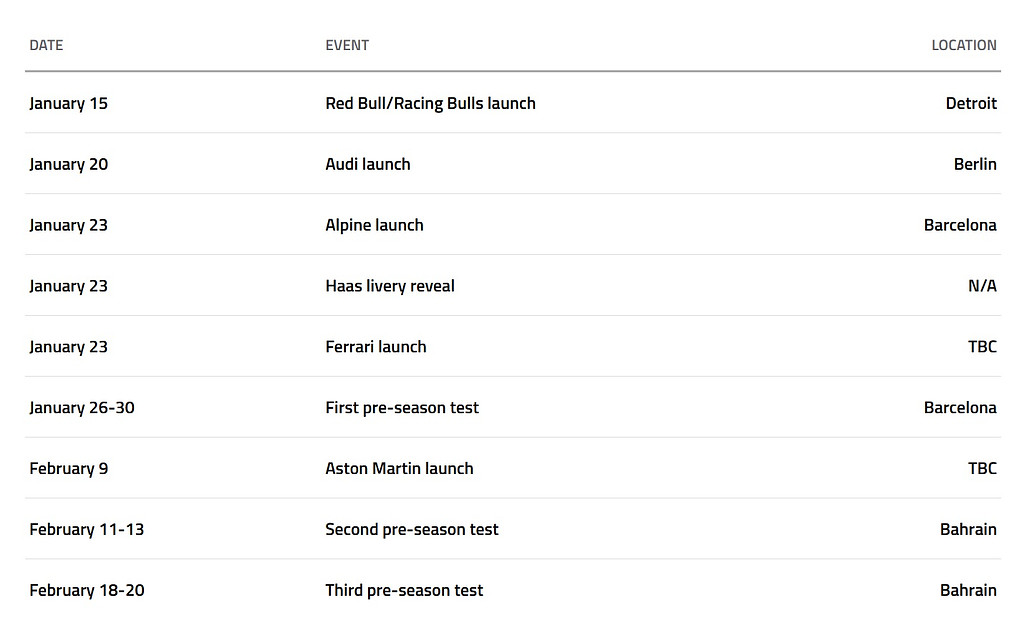Click the Audi launch event text
Screen dimensions: 1024x628
[x=367, y=164]
